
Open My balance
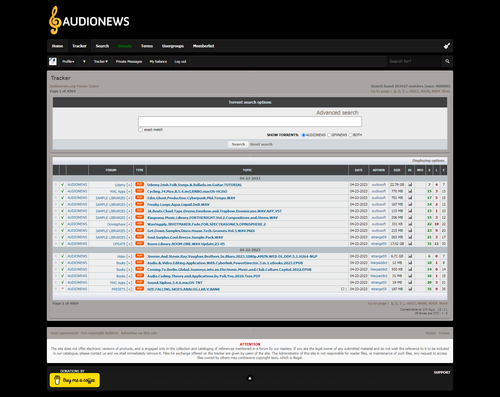coord(158,61)
